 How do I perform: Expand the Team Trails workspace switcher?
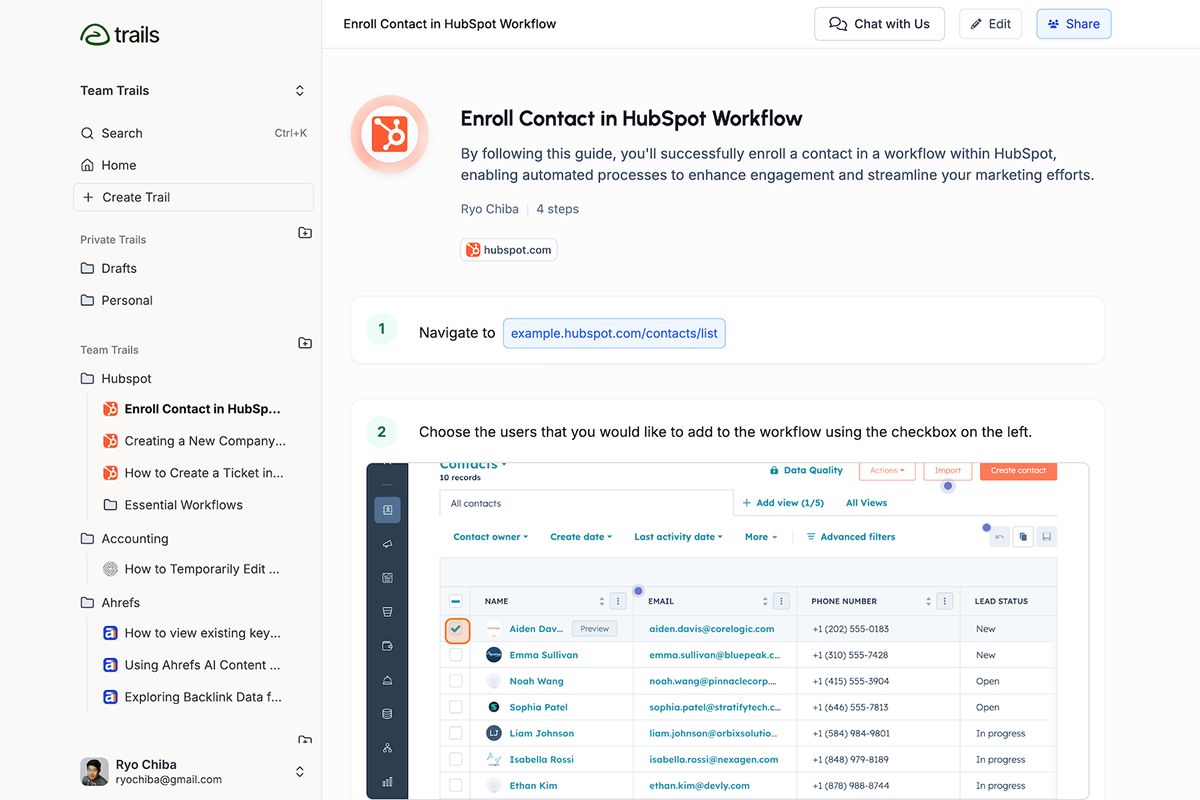(299, 91)
